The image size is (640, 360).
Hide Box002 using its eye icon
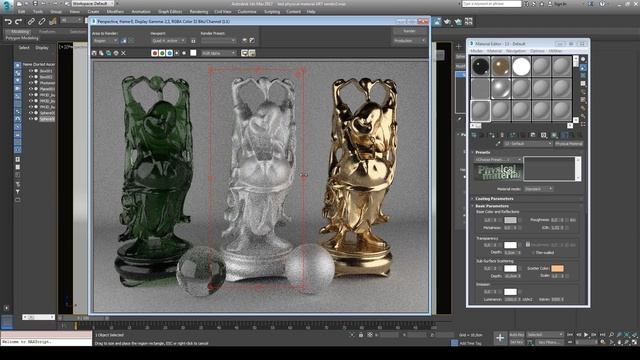pyautogui.click(x=31, y=77)
